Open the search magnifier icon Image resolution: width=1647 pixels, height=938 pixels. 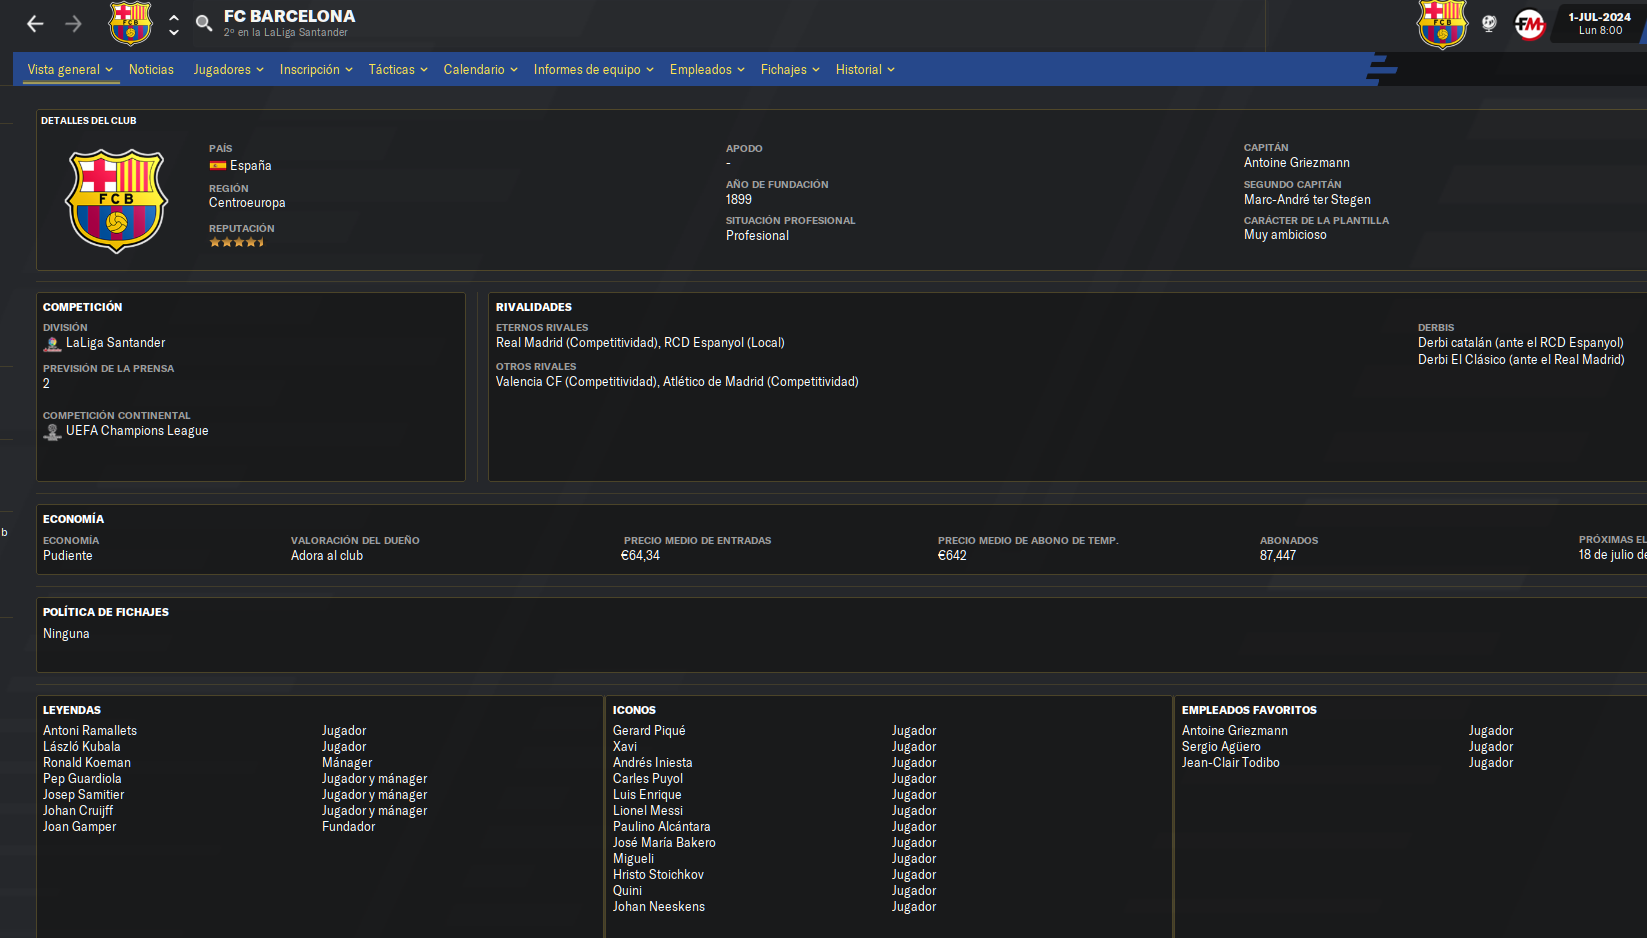click(x=204, y=24)
